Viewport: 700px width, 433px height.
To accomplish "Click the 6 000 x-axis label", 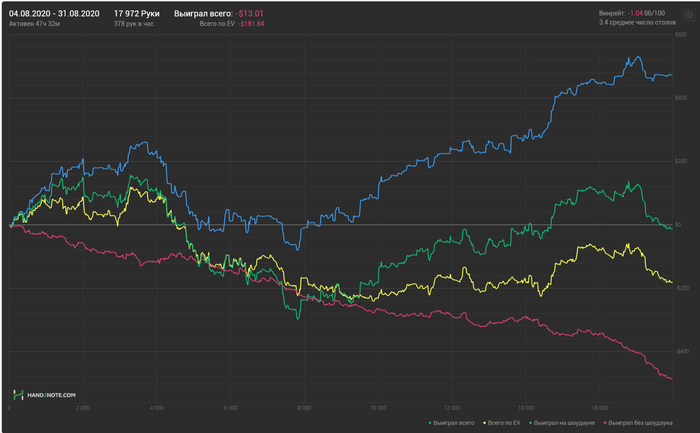I will (x=230, y=408).
